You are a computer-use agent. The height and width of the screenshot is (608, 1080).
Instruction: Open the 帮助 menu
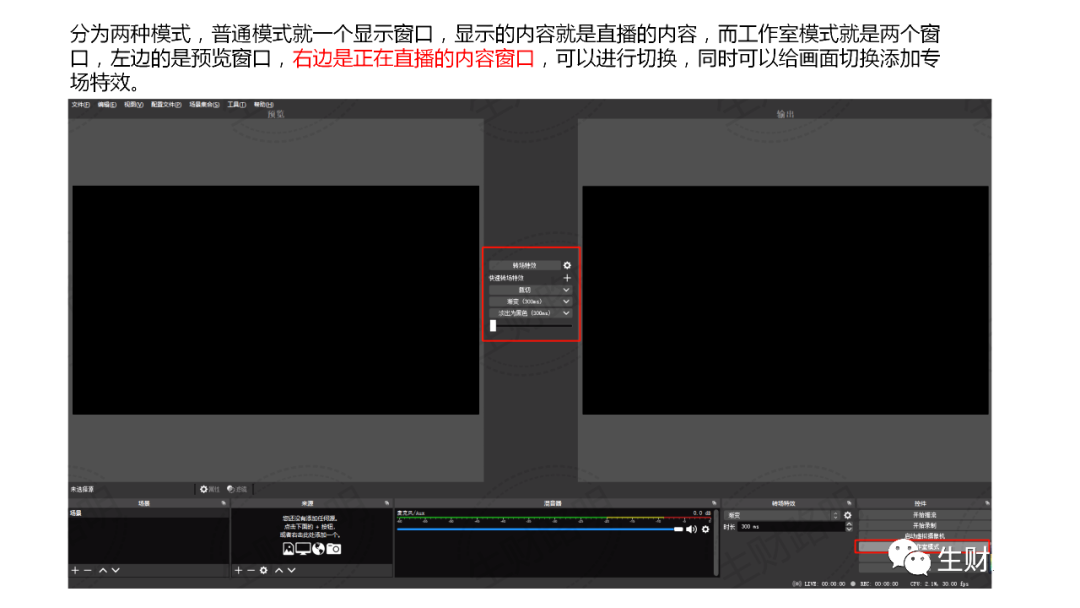pos(264,105)
